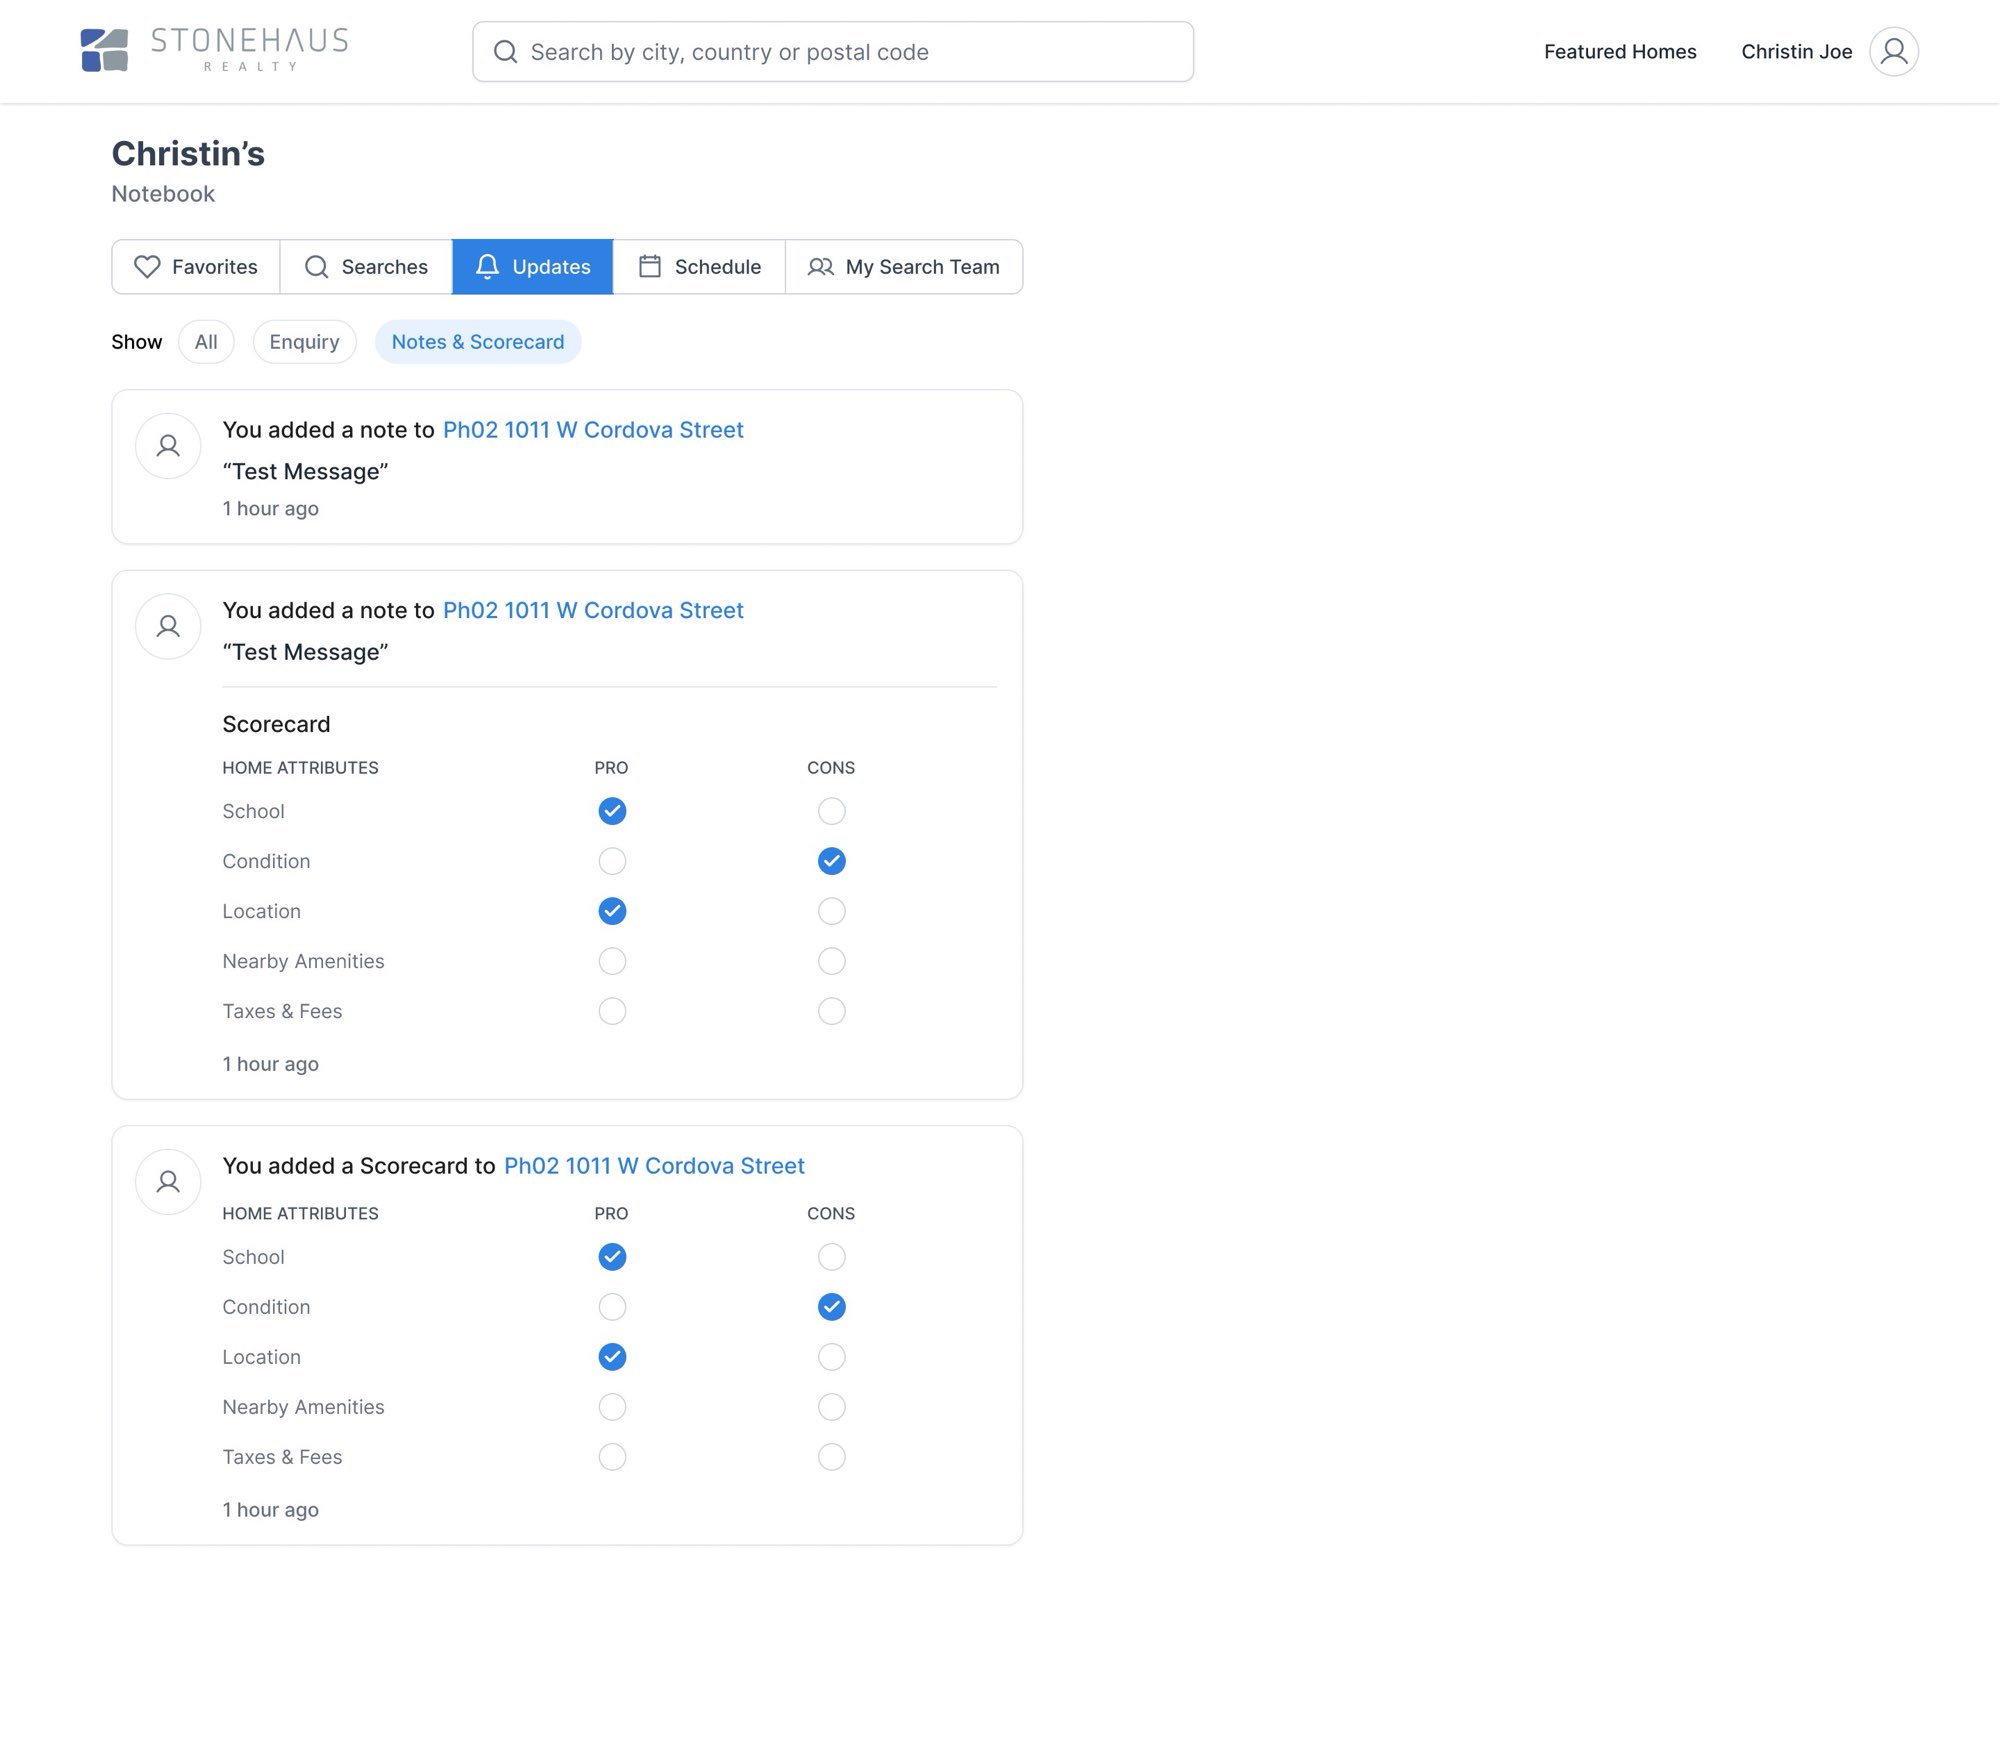Click the 'Scorecard' heading in note card
The image size is (2000, 1757).
tap(276, 724)
